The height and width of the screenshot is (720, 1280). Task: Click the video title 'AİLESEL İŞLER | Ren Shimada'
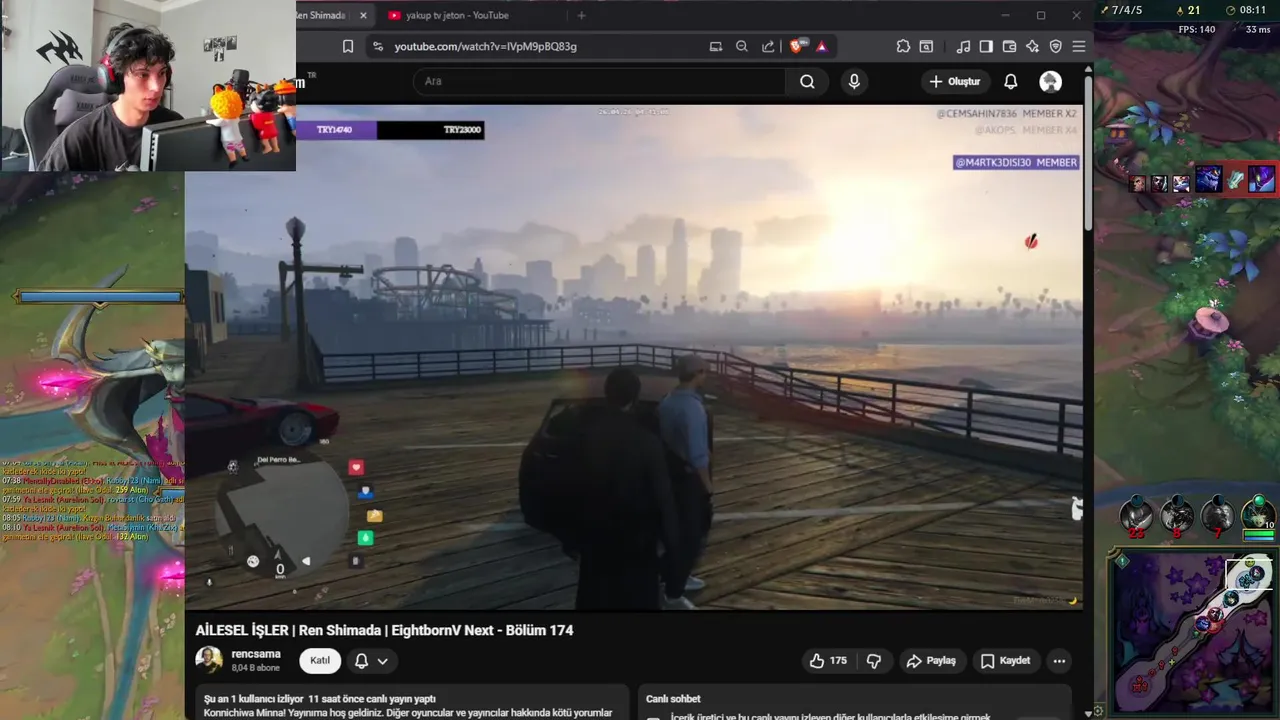(x=384, y=630)
